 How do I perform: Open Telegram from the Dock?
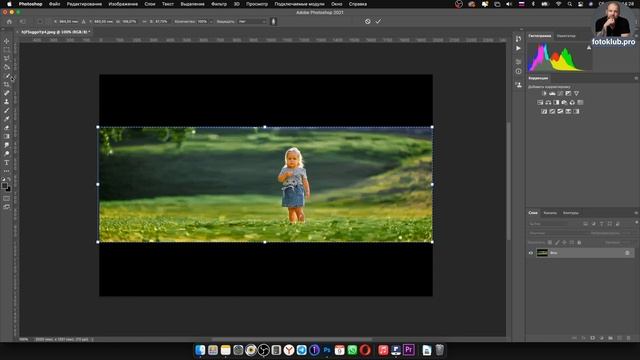pos(302,350)
